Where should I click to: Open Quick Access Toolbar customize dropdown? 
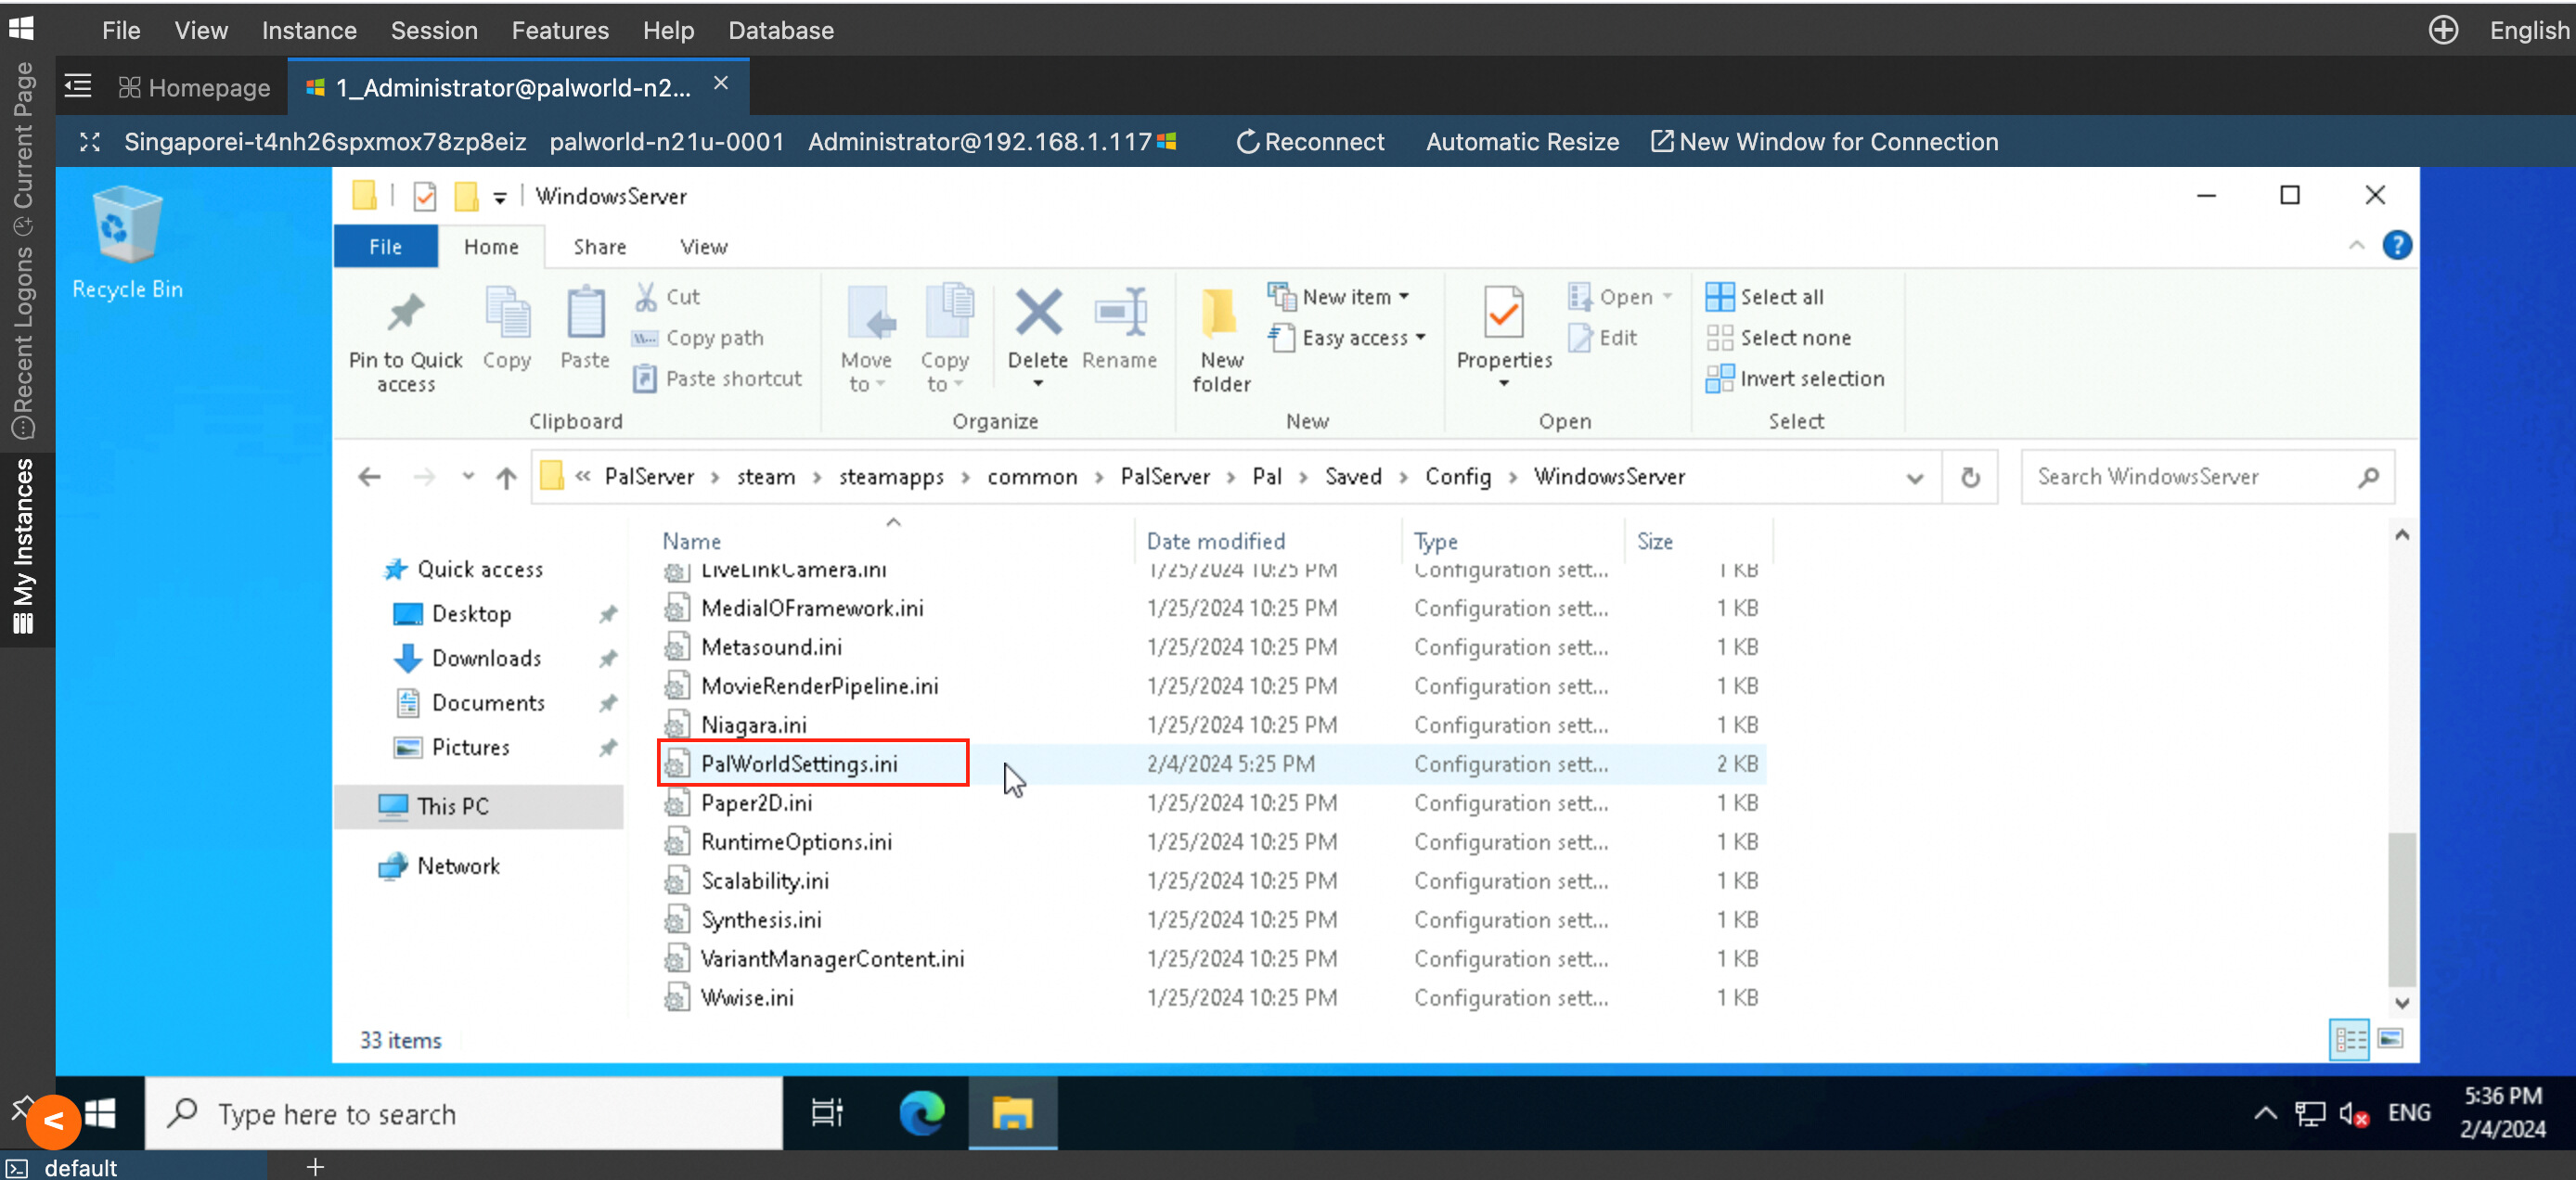tap(499, 197)
